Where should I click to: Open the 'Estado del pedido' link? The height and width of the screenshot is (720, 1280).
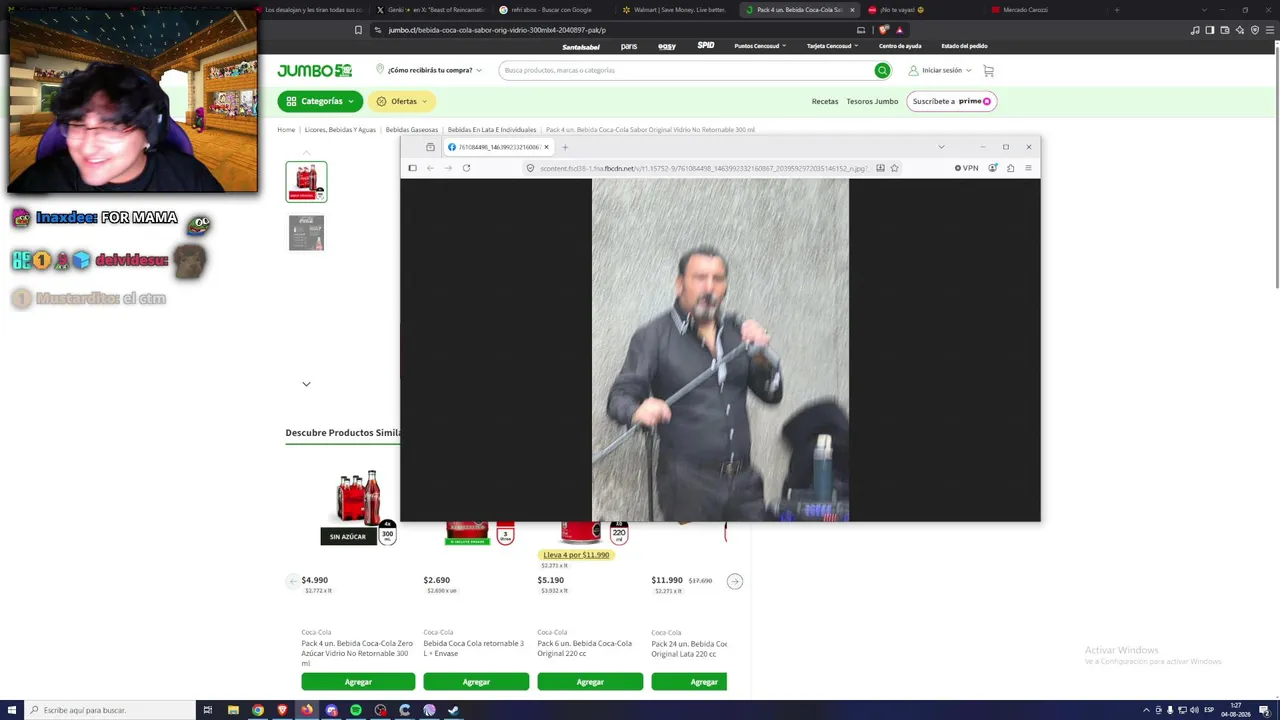click(x=964, y=46)
